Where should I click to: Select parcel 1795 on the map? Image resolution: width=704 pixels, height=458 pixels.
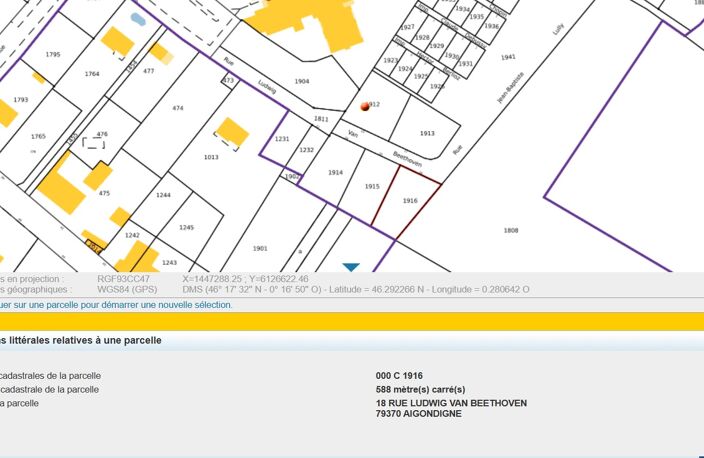point(53,54)
